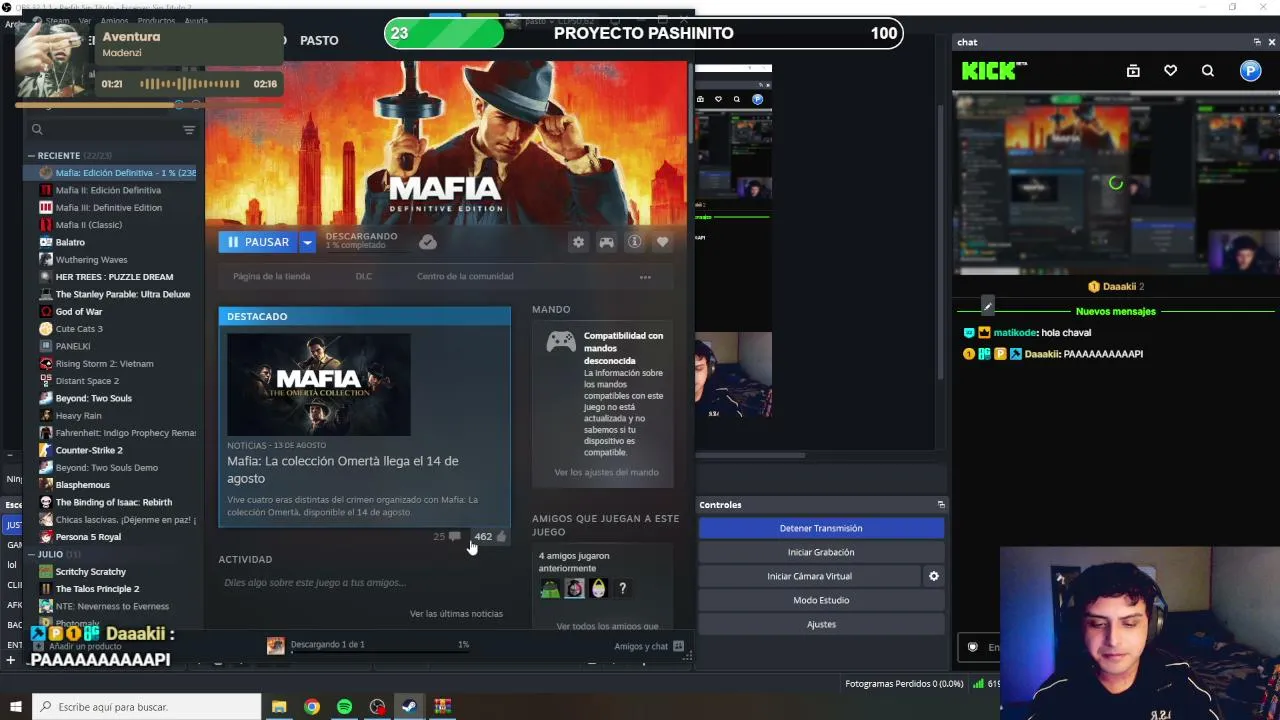The height and width of the screenshot is (720, 1280).
Task: Click the audio waveform progress of Aventura track
Action: coord(189,84)
